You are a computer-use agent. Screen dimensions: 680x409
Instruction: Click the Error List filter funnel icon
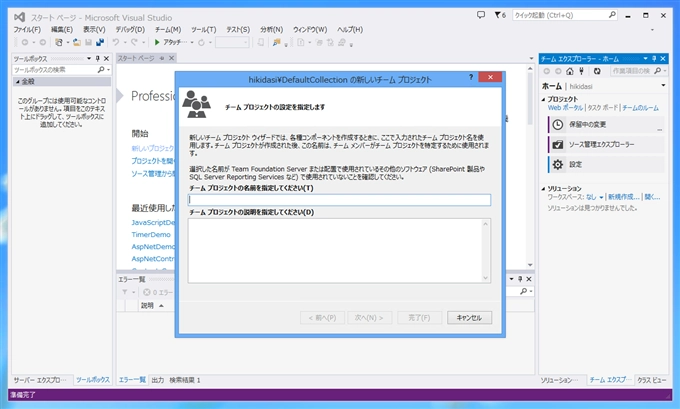point(125,292)
